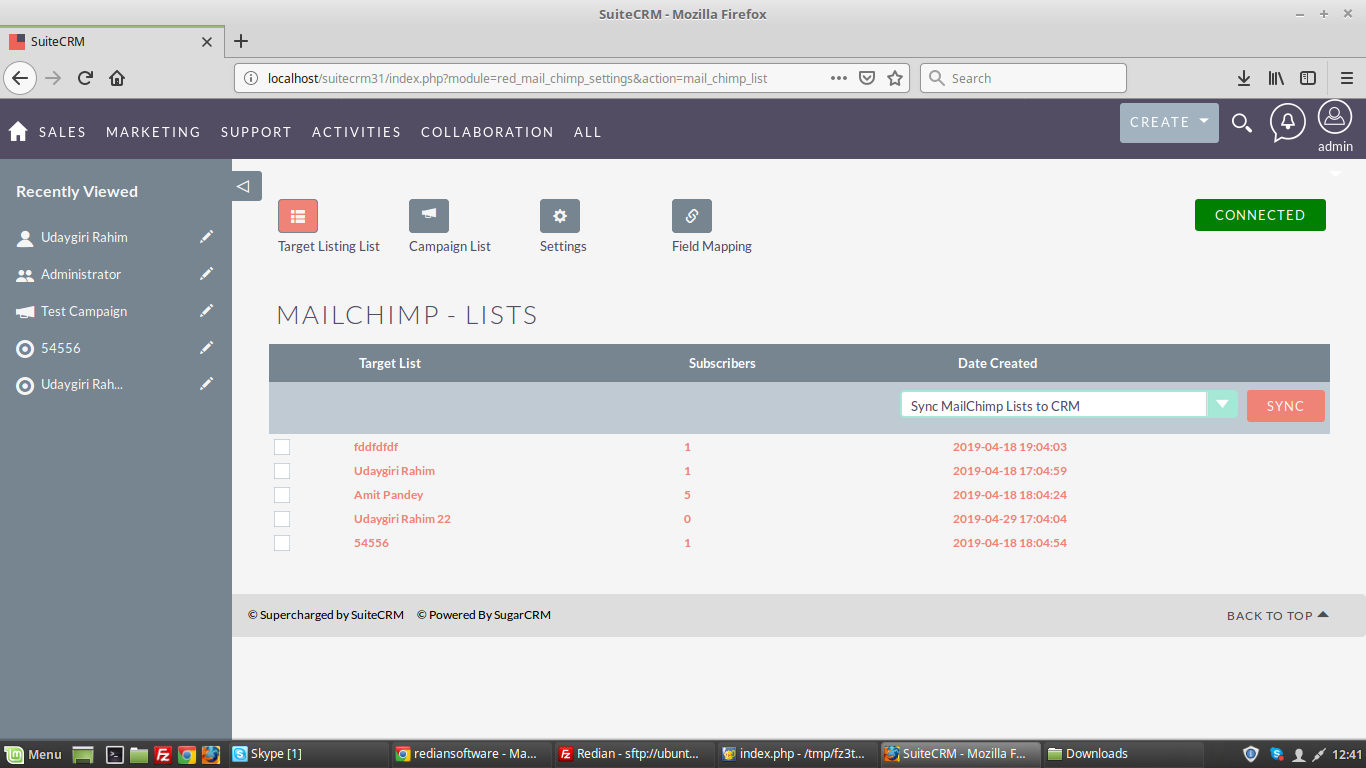Click the SYNC button
The height and width of the screenshot is (768, 1366).
1285,406
